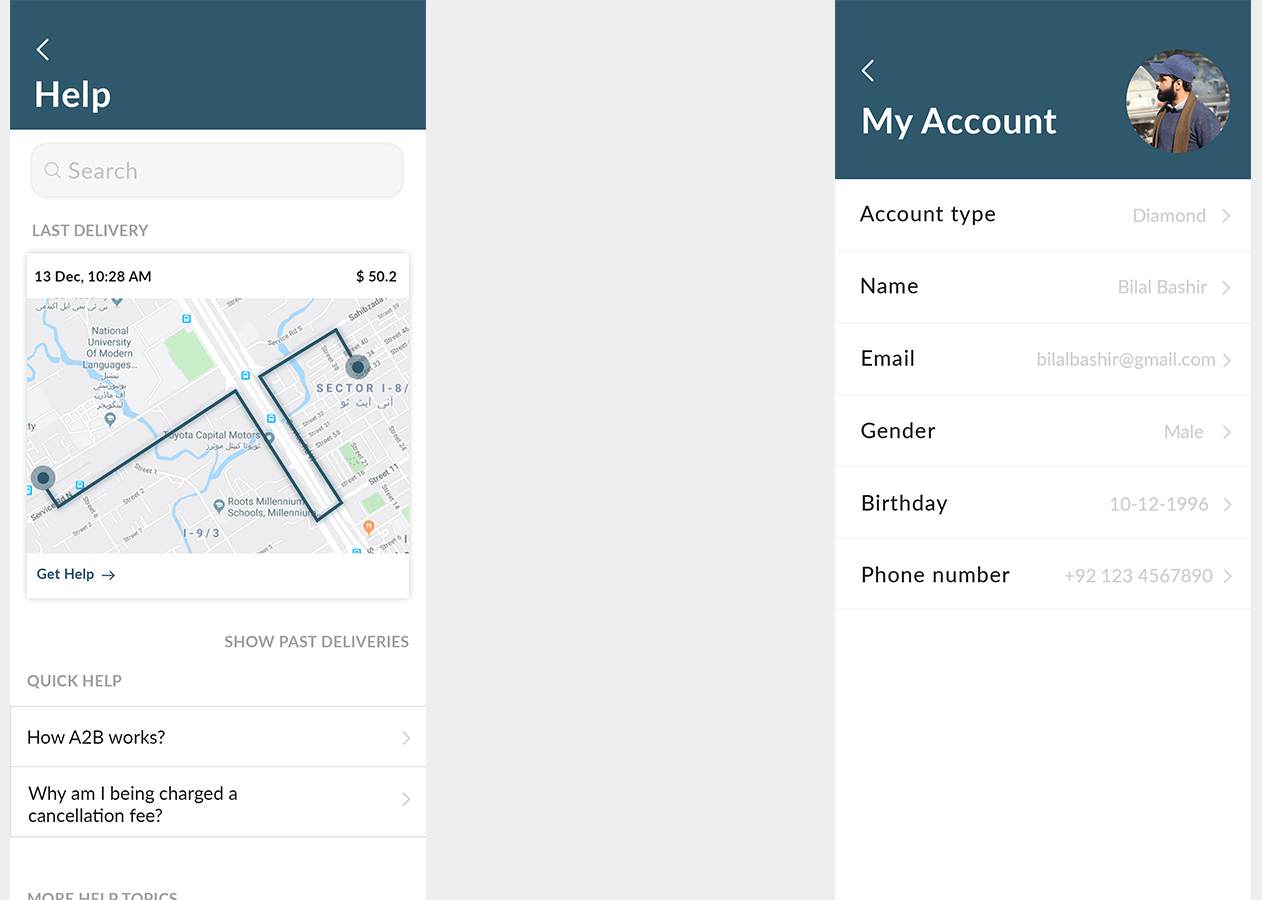Tap Show Past Deliveries
The image size is (1262, 900).
316,642
